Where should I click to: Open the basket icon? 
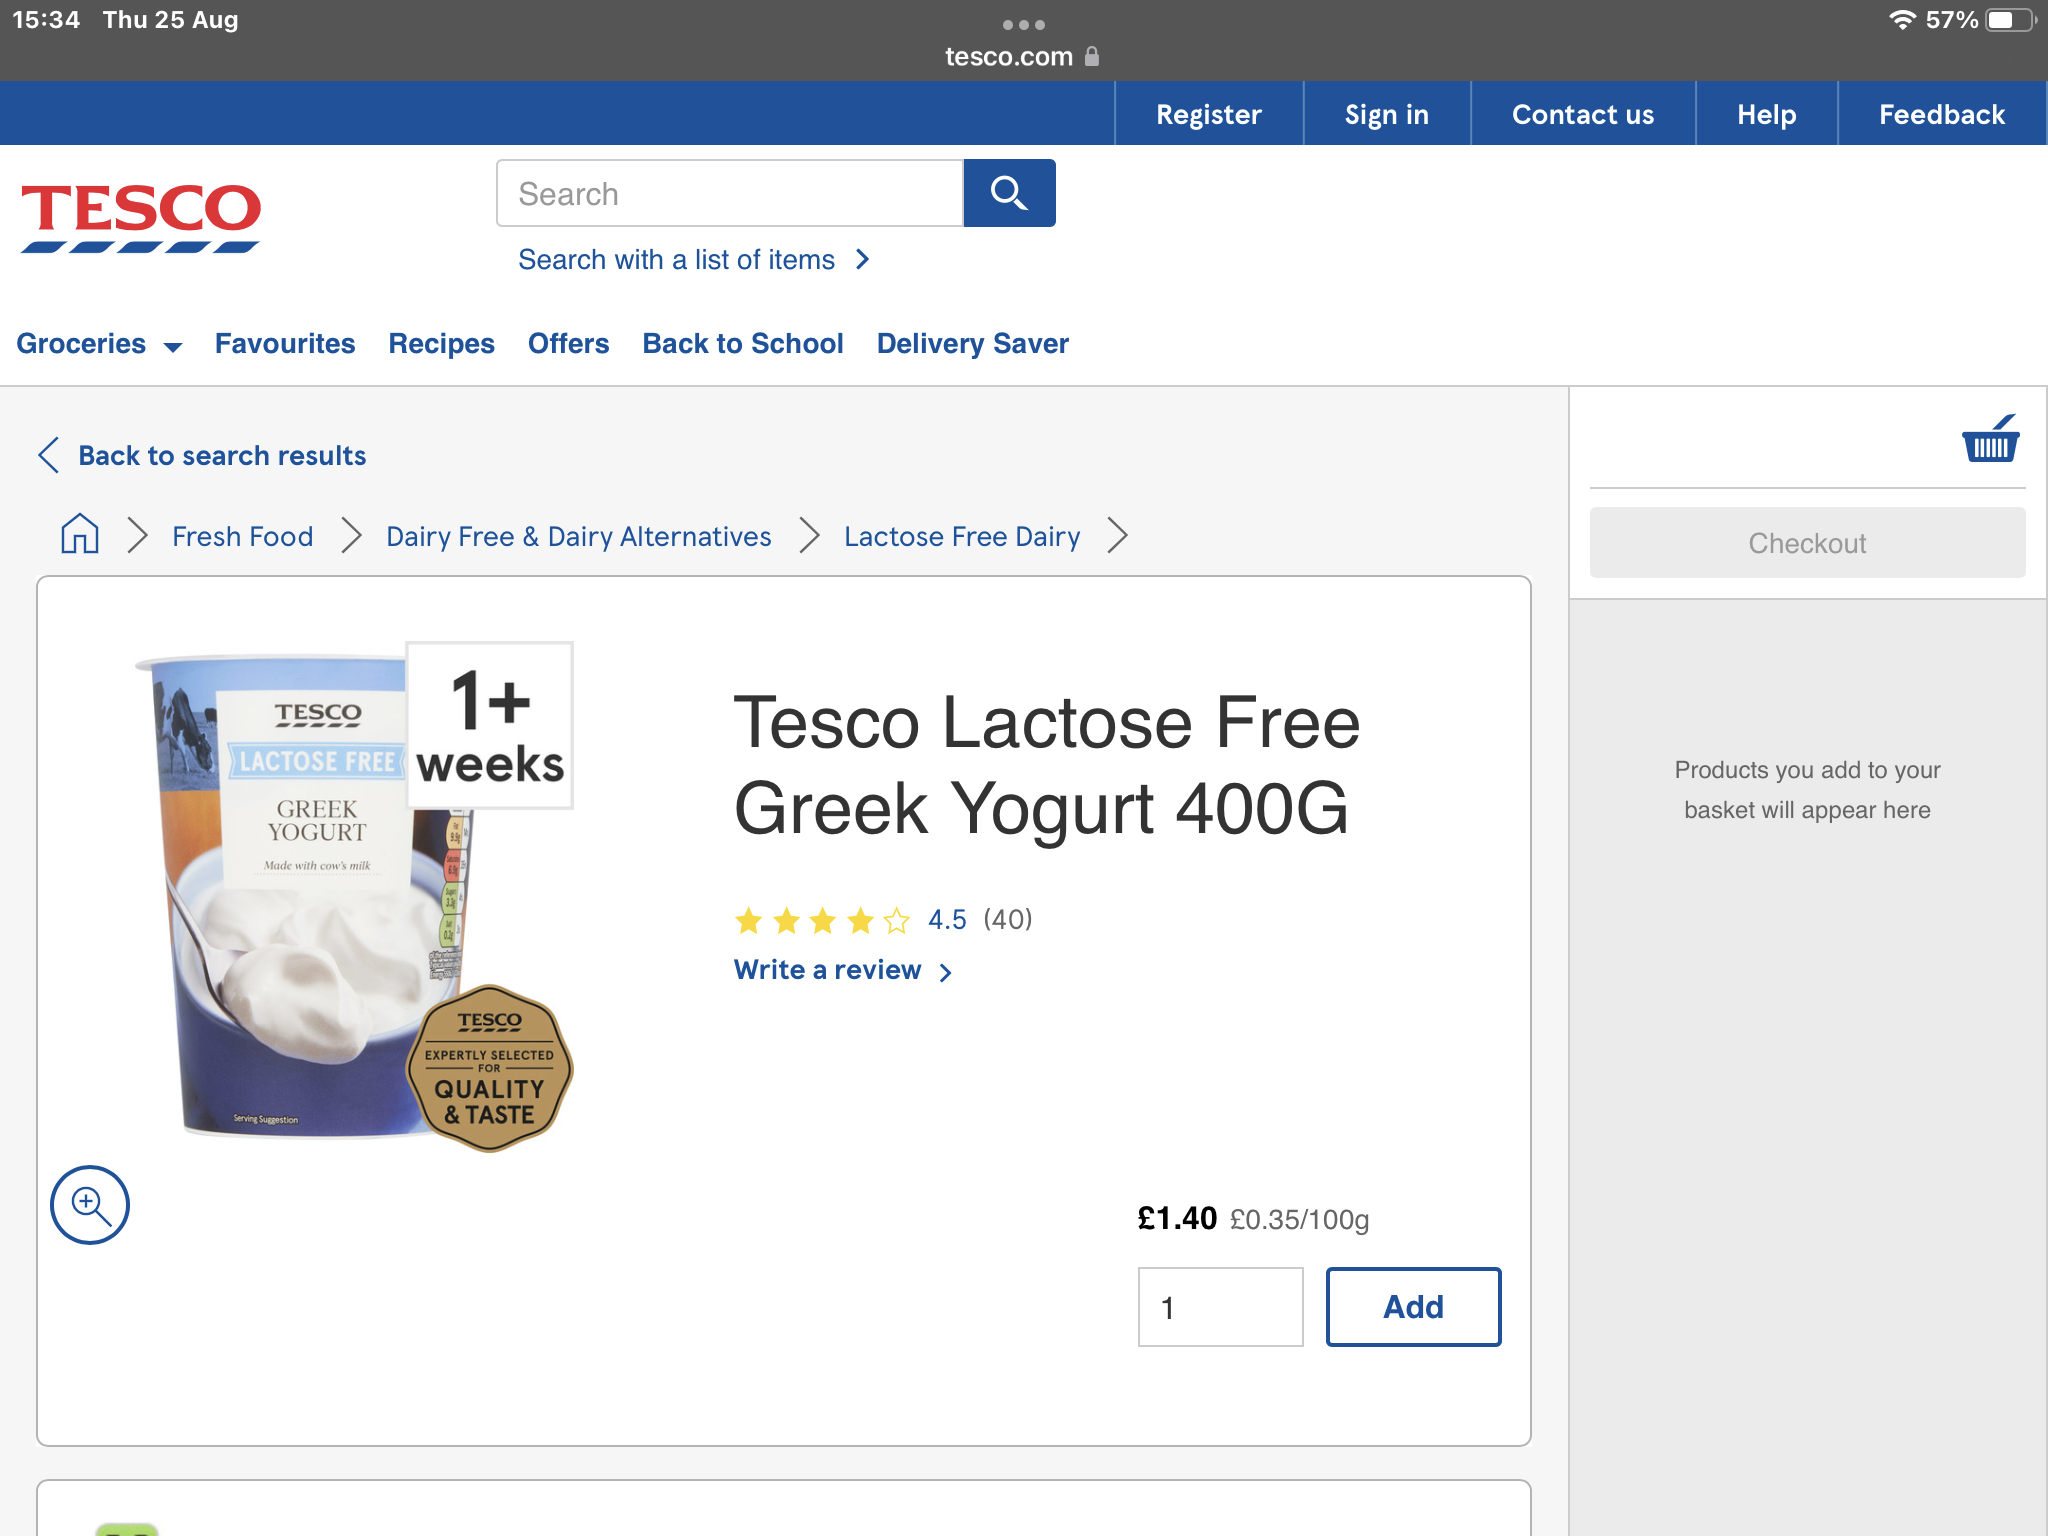pyautogui.click(x=1989, y=440)
